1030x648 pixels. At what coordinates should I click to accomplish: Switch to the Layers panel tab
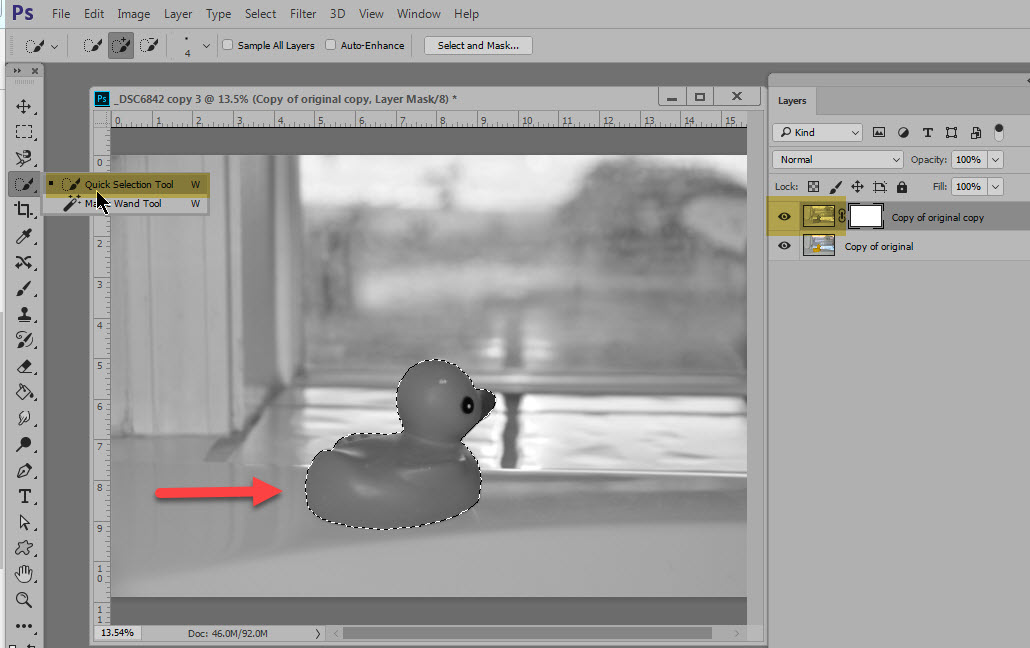[792, 101]
